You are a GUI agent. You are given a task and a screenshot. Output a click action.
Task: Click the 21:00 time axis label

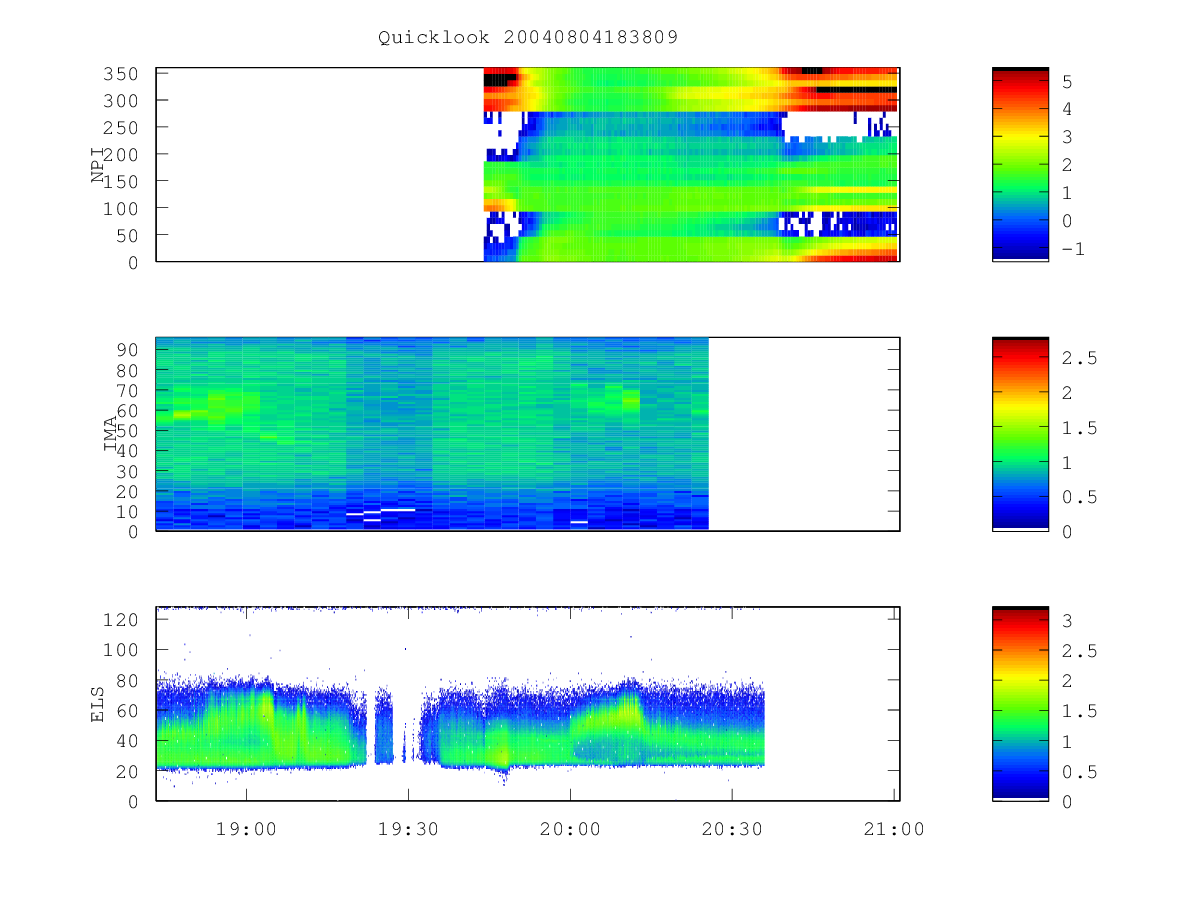click(894, 829)
